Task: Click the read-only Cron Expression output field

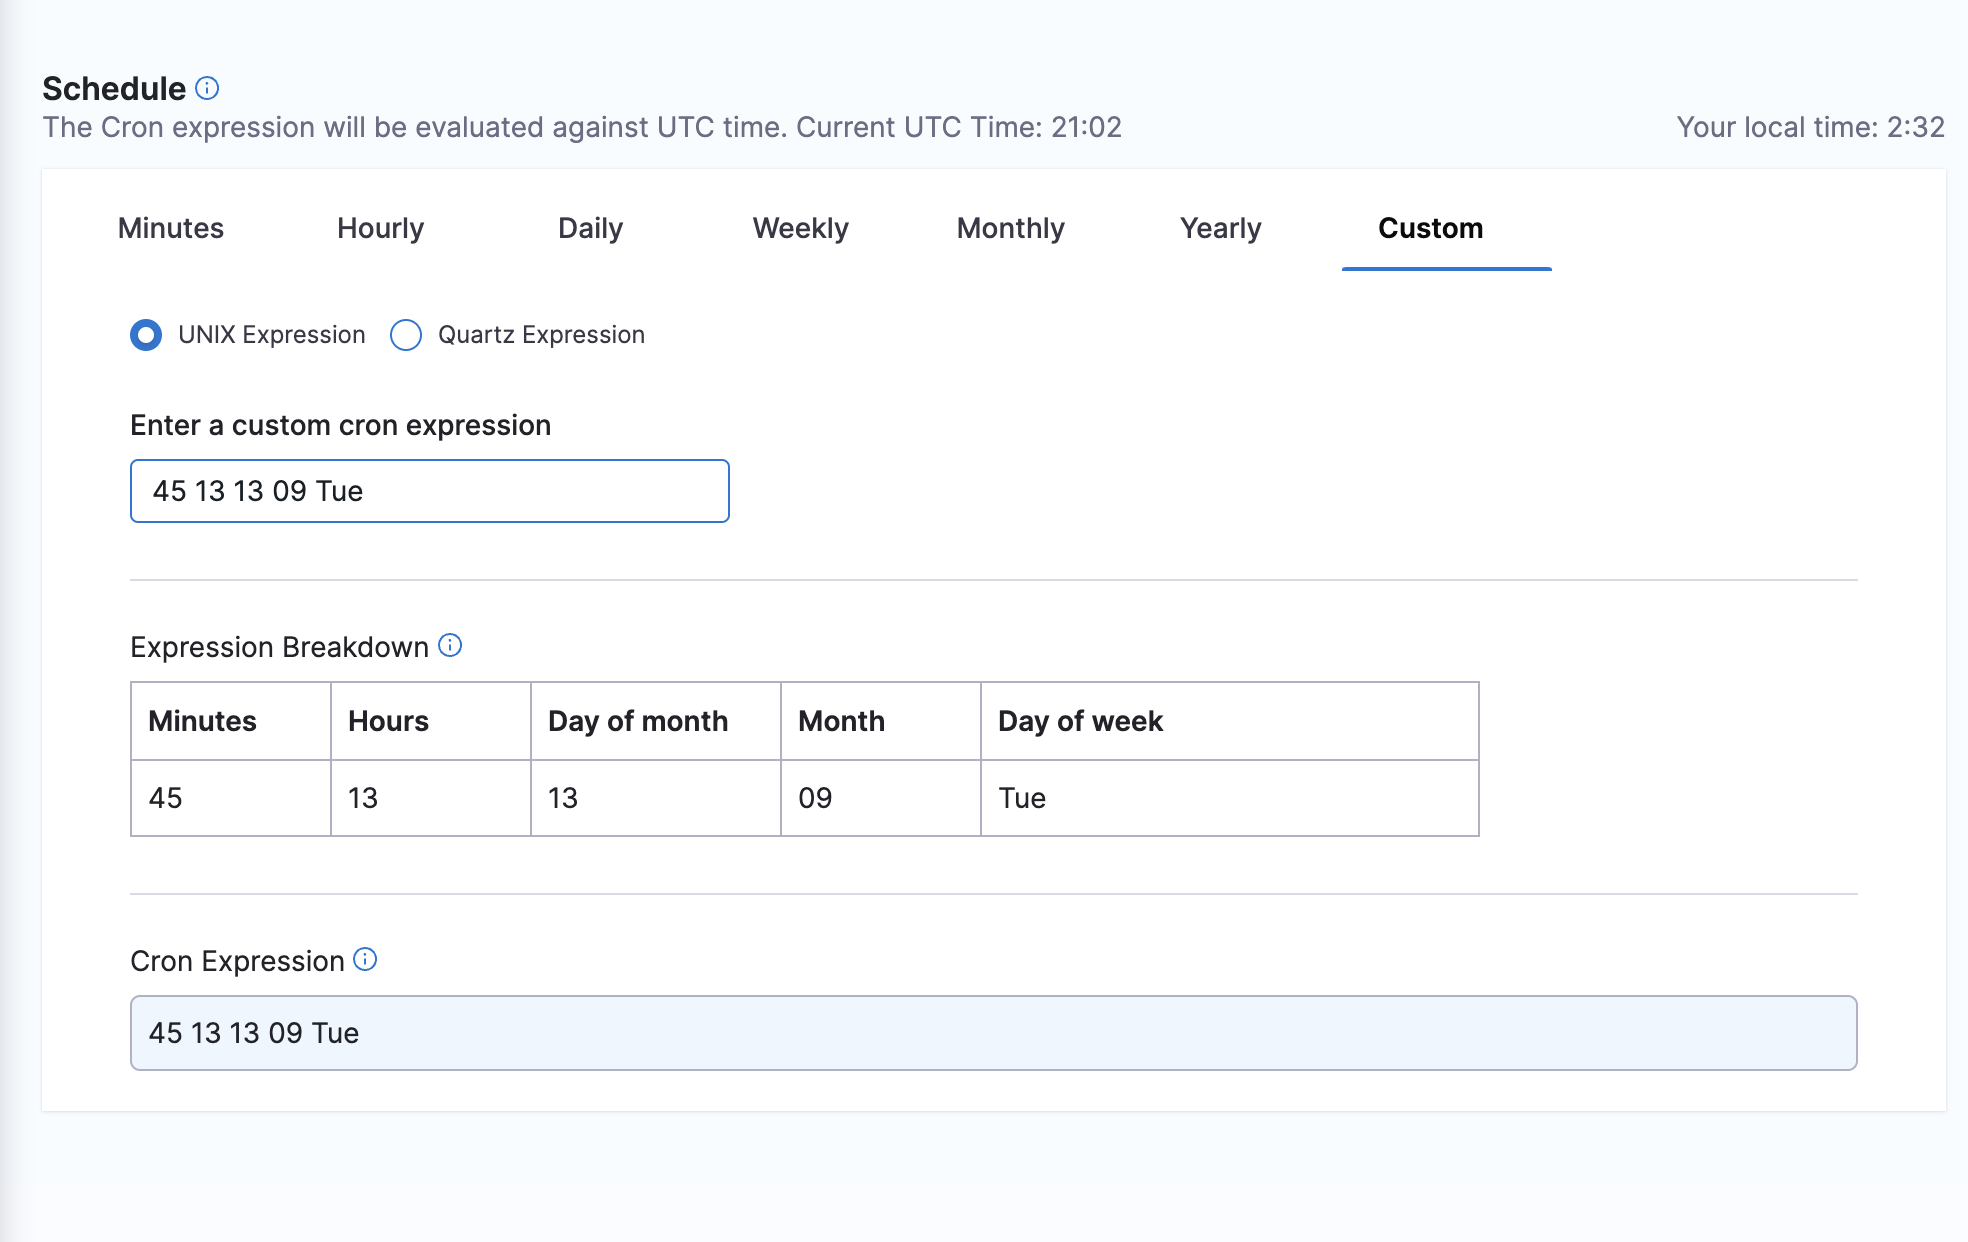Action: click(x=993, y=1033)
